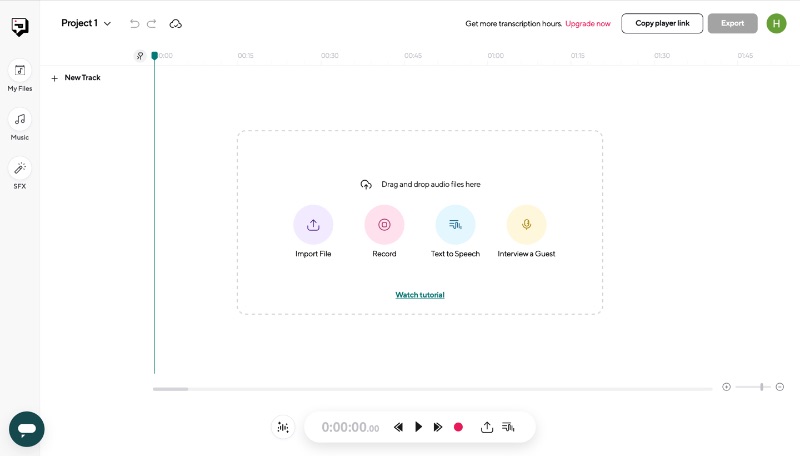Click the 00:45 mark on ruler

click(413, 56)
